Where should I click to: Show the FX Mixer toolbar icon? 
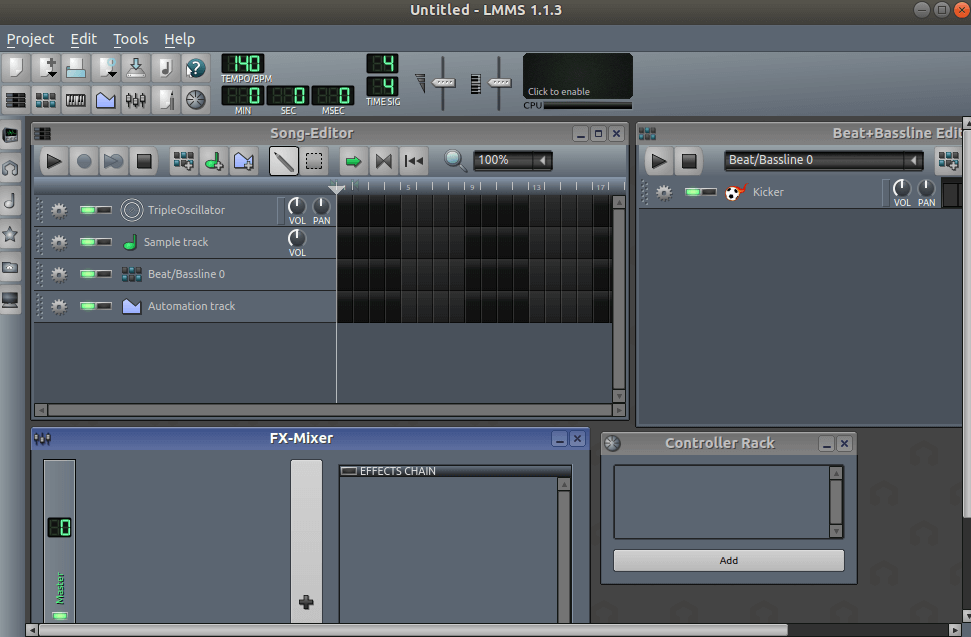tap(136, 100)
